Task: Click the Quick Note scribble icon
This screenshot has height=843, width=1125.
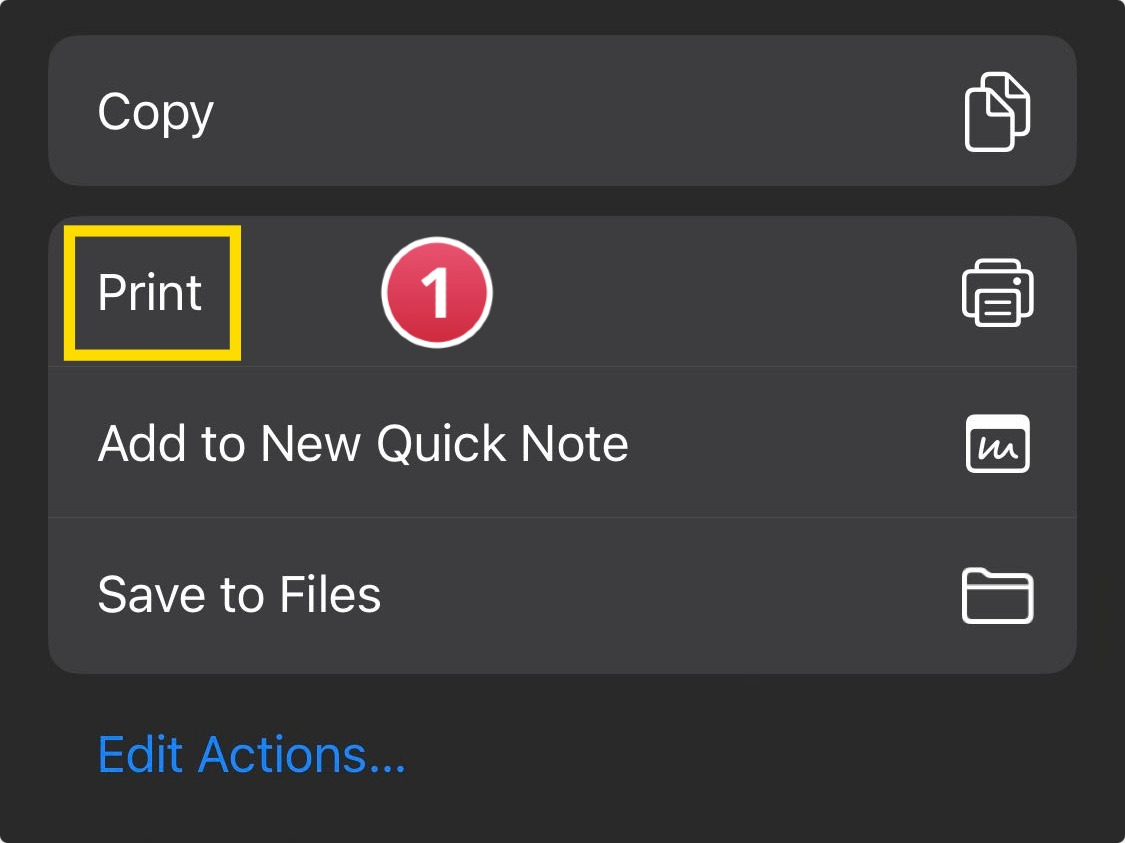Action: pos(997,443)
